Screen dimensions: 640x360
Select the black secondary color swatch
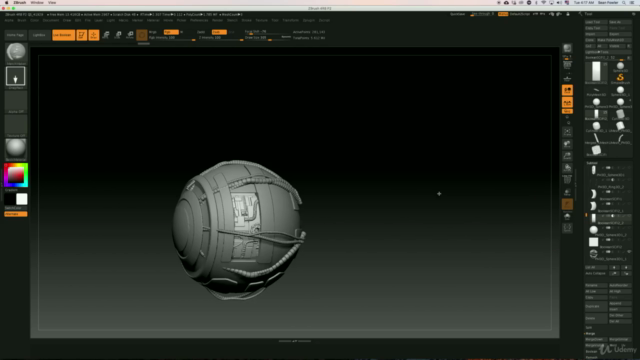tap(10, 199)
